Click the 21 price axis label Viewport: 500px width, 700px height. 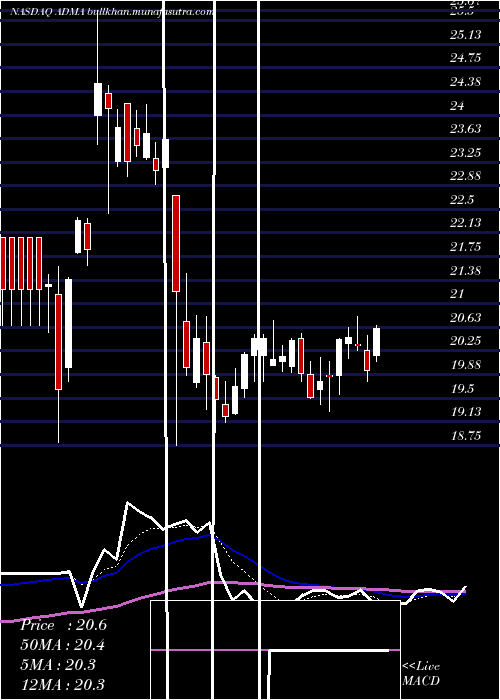(457, 294)
